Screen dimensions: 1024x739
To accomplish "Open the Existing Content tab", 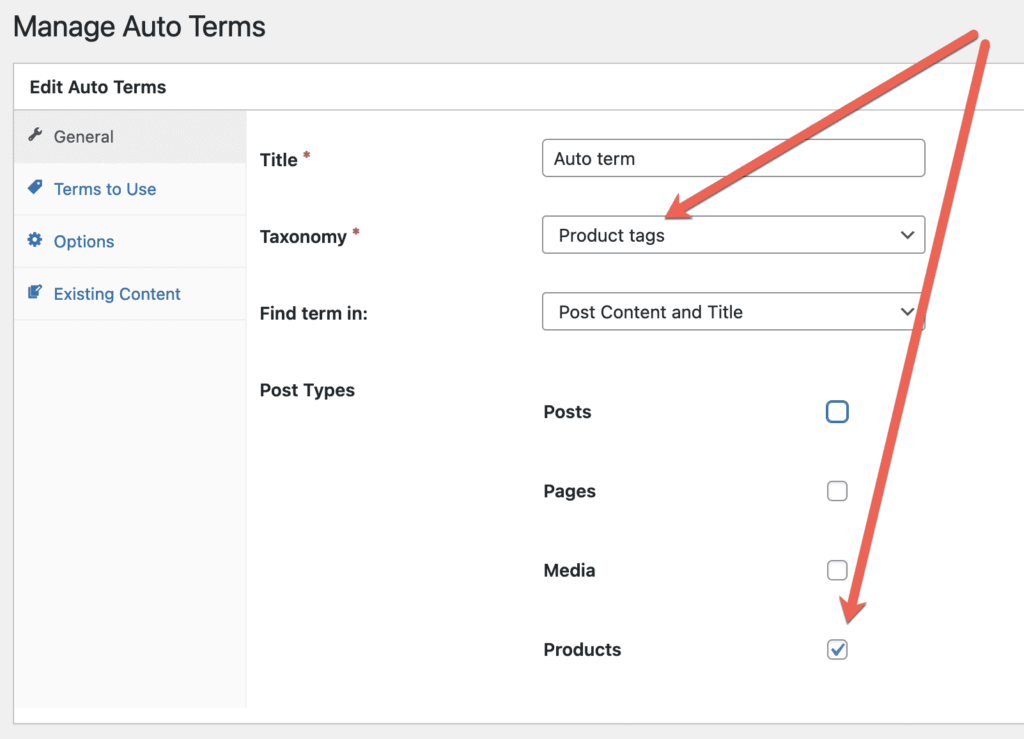I will [x=130, y=294].
